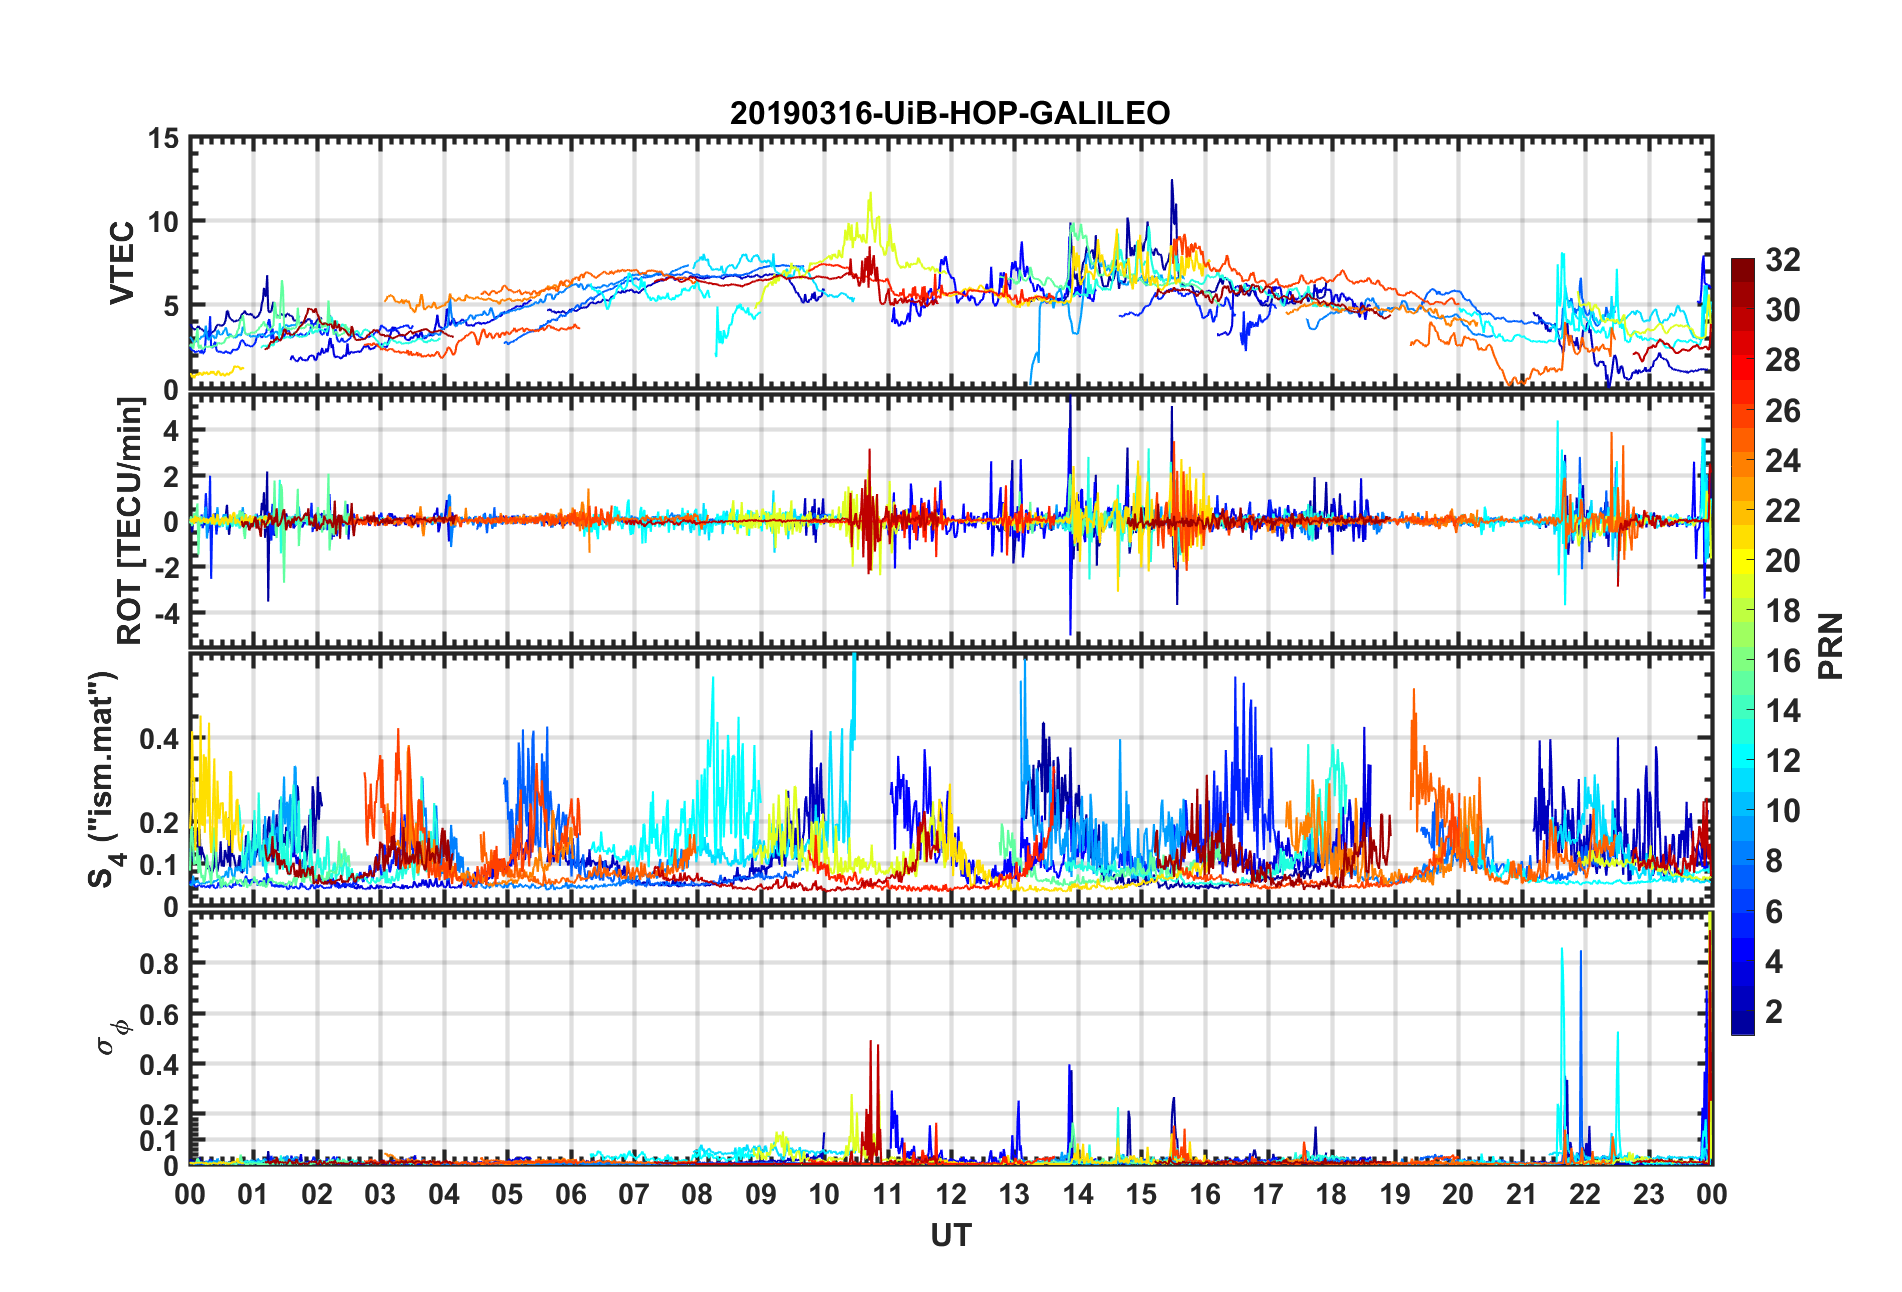Click colorbar tick label 8
Viewport: 1902px width, 1292px height.
1774,860
